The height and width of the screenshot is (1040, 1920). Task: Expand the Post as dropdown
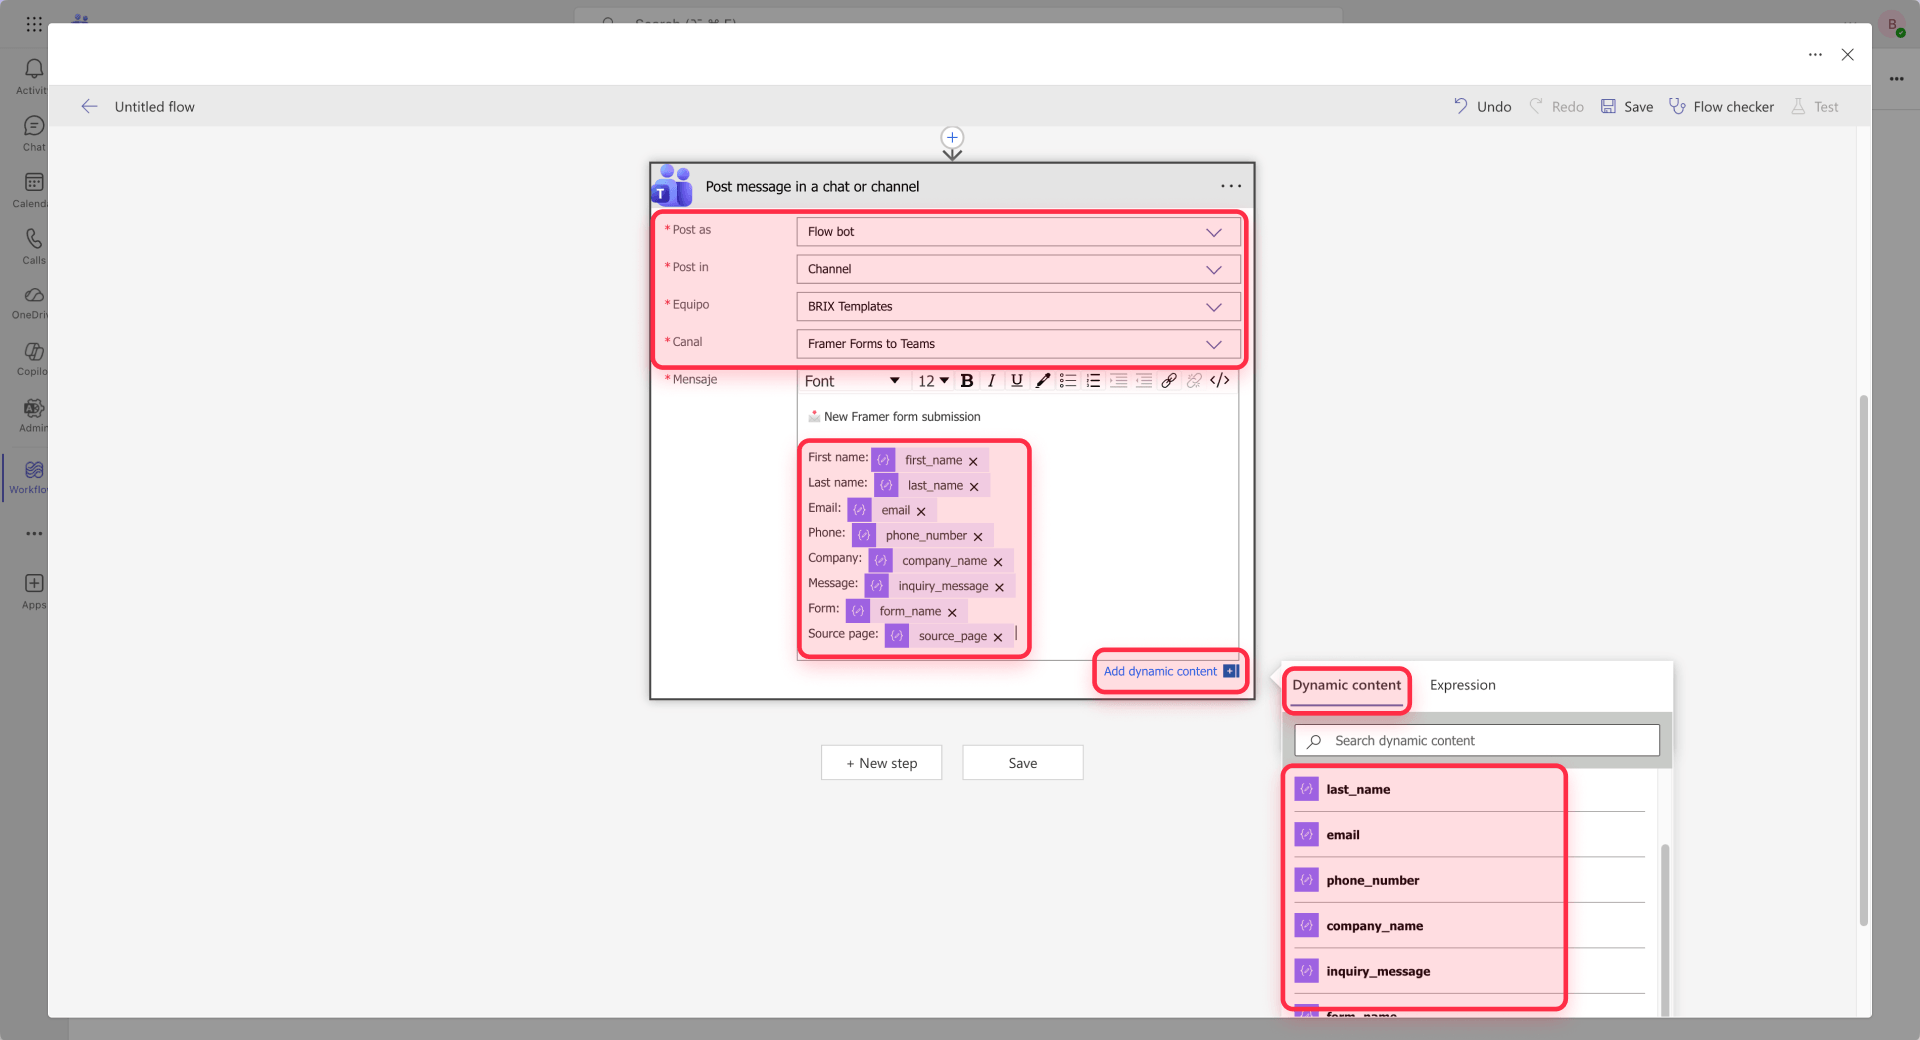[x=1018, y=232]
